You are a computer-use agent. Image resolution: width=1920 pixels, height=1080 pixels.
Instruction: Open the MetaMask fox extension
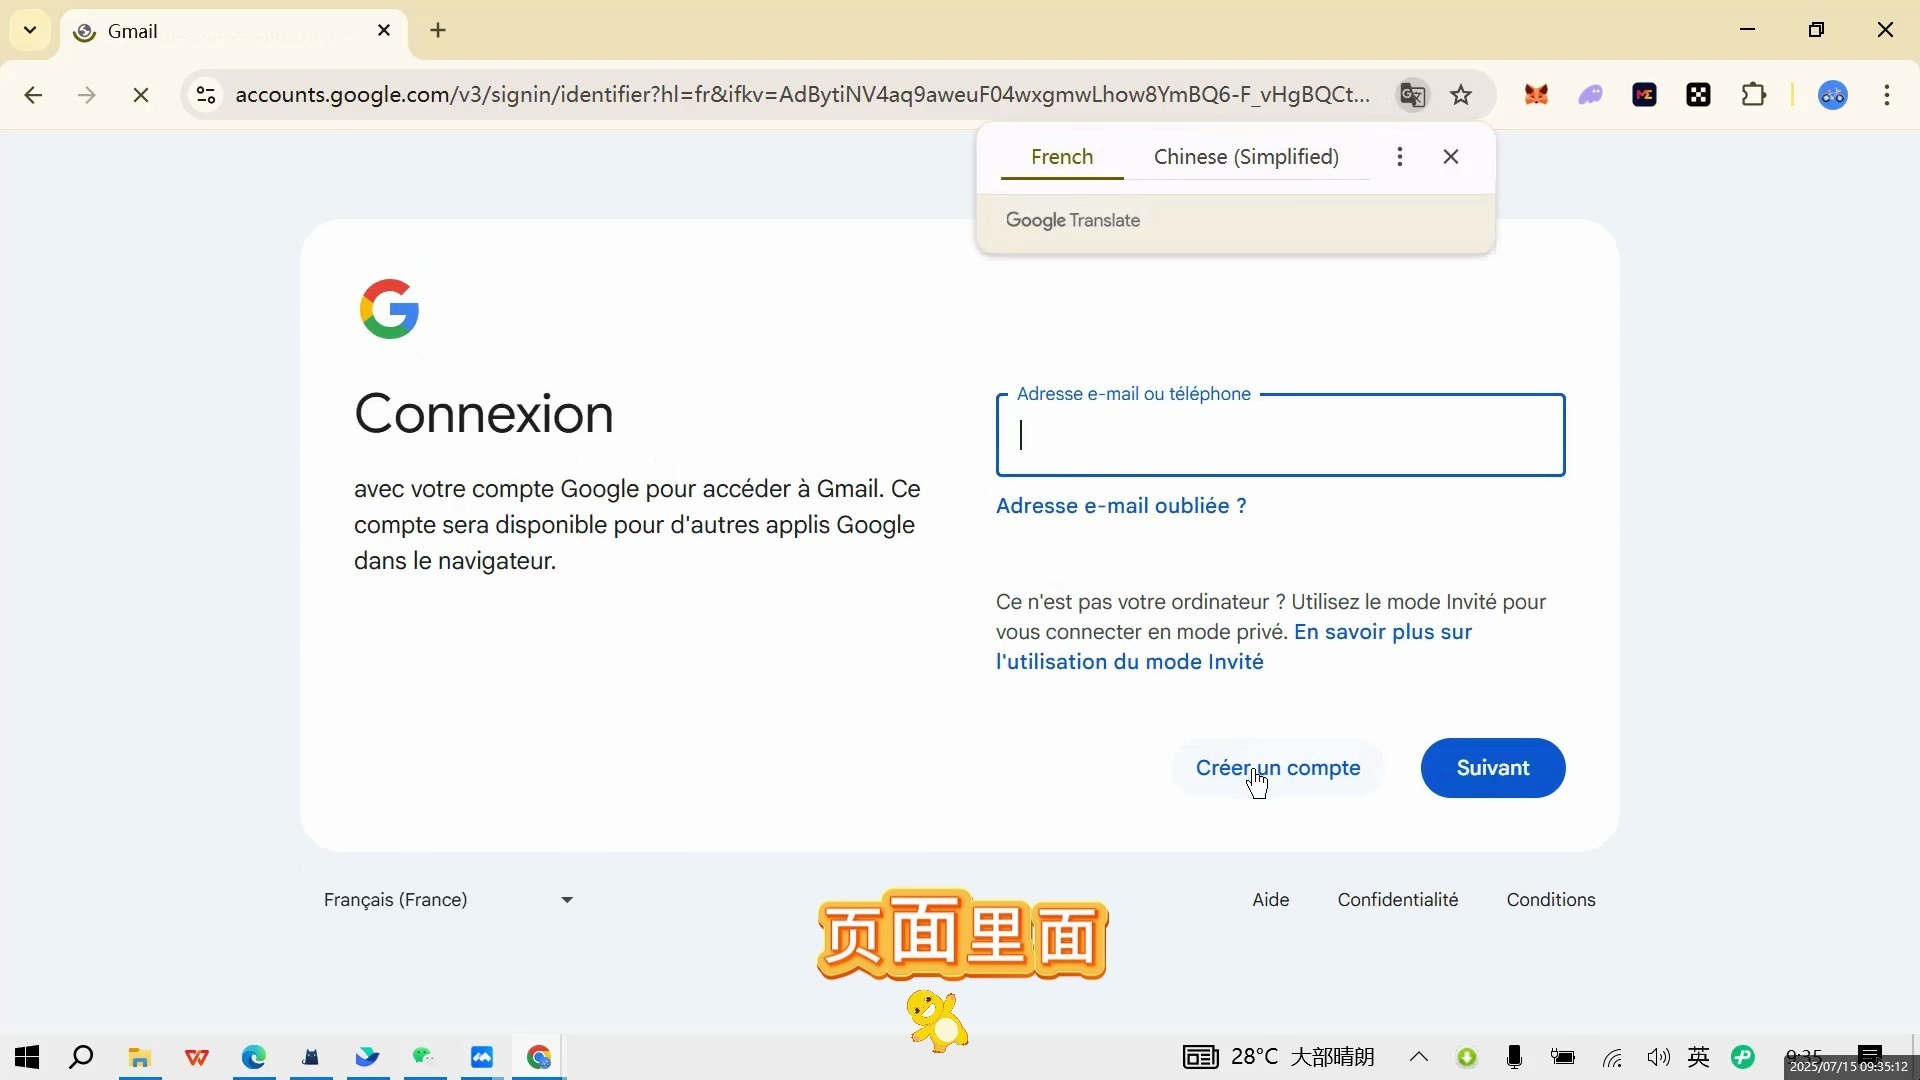1536,95
